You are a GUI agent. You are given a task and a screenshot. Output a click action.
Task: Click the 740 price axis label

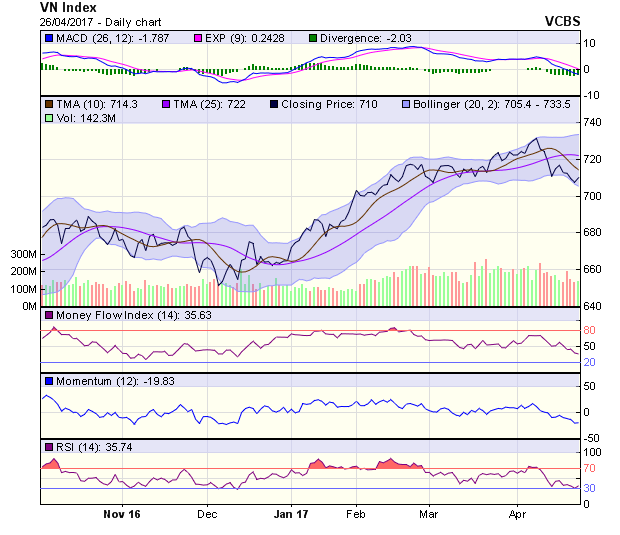pos(593,122)
